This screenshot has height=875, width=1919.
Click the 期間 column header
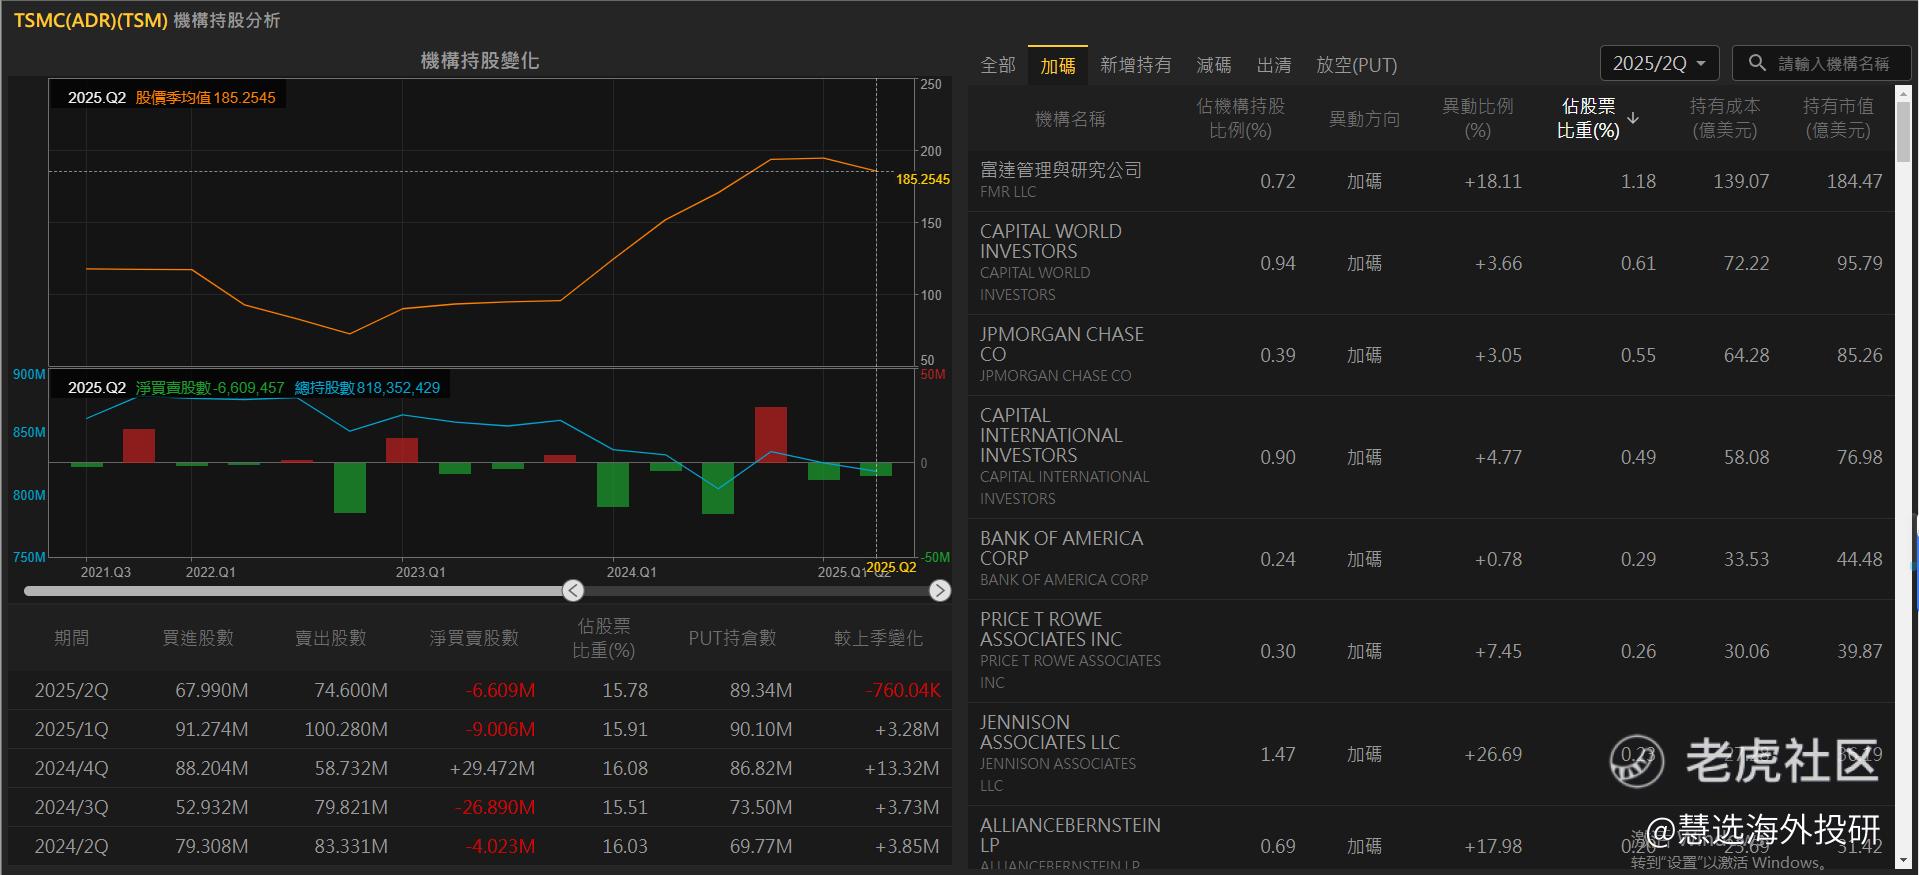coord(71,638)
